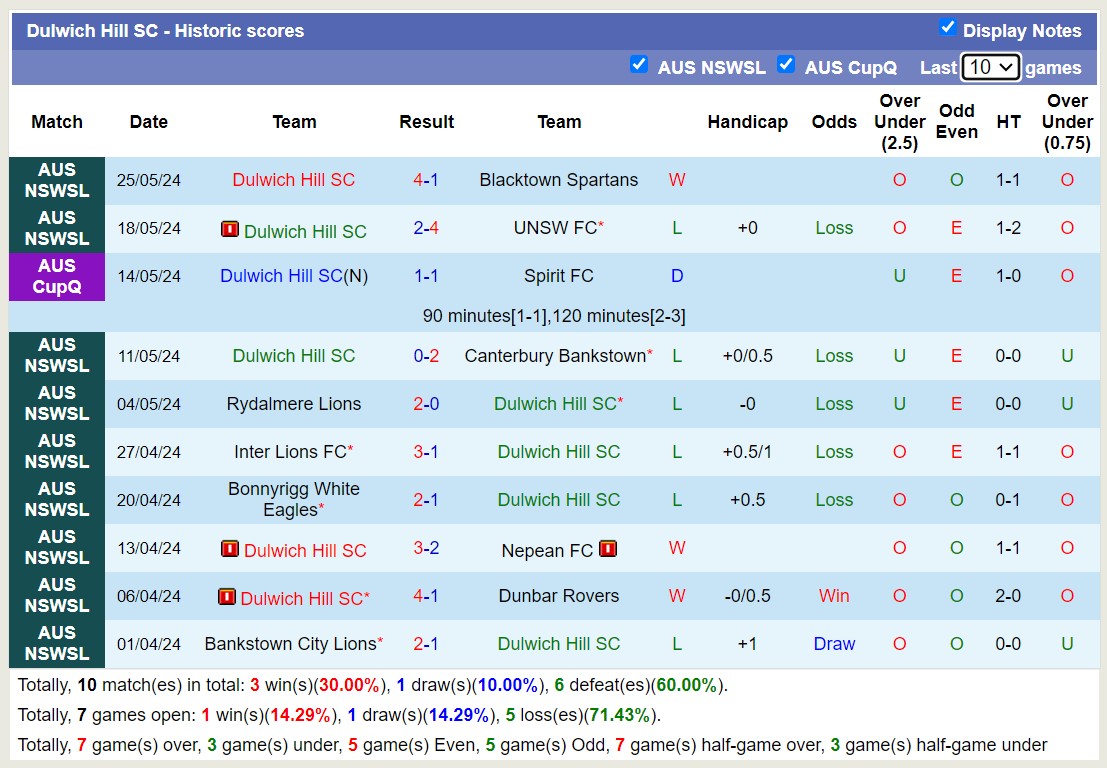
Task: Click Bankstown City Lions team name
Action: pyautogui.click(x=291, y=644)
